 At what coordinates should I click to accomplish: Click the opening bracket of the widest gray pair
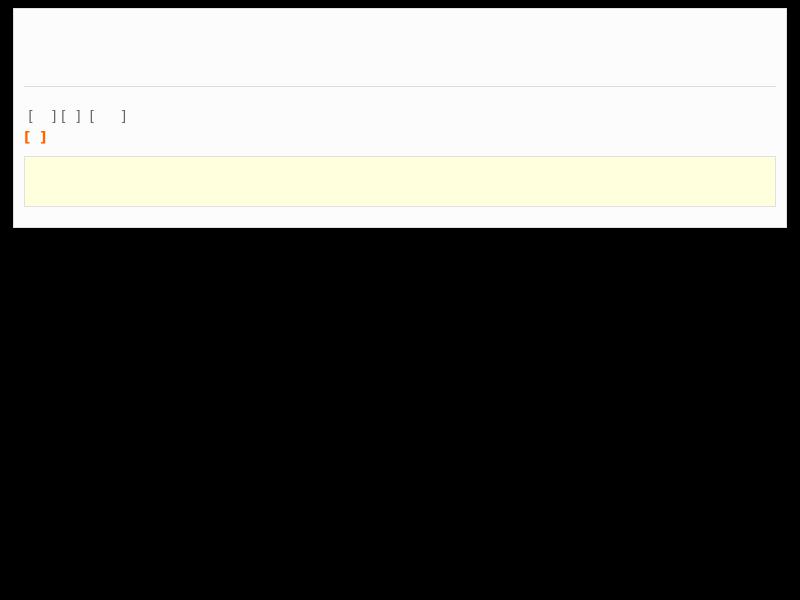(x=92, y=116)
